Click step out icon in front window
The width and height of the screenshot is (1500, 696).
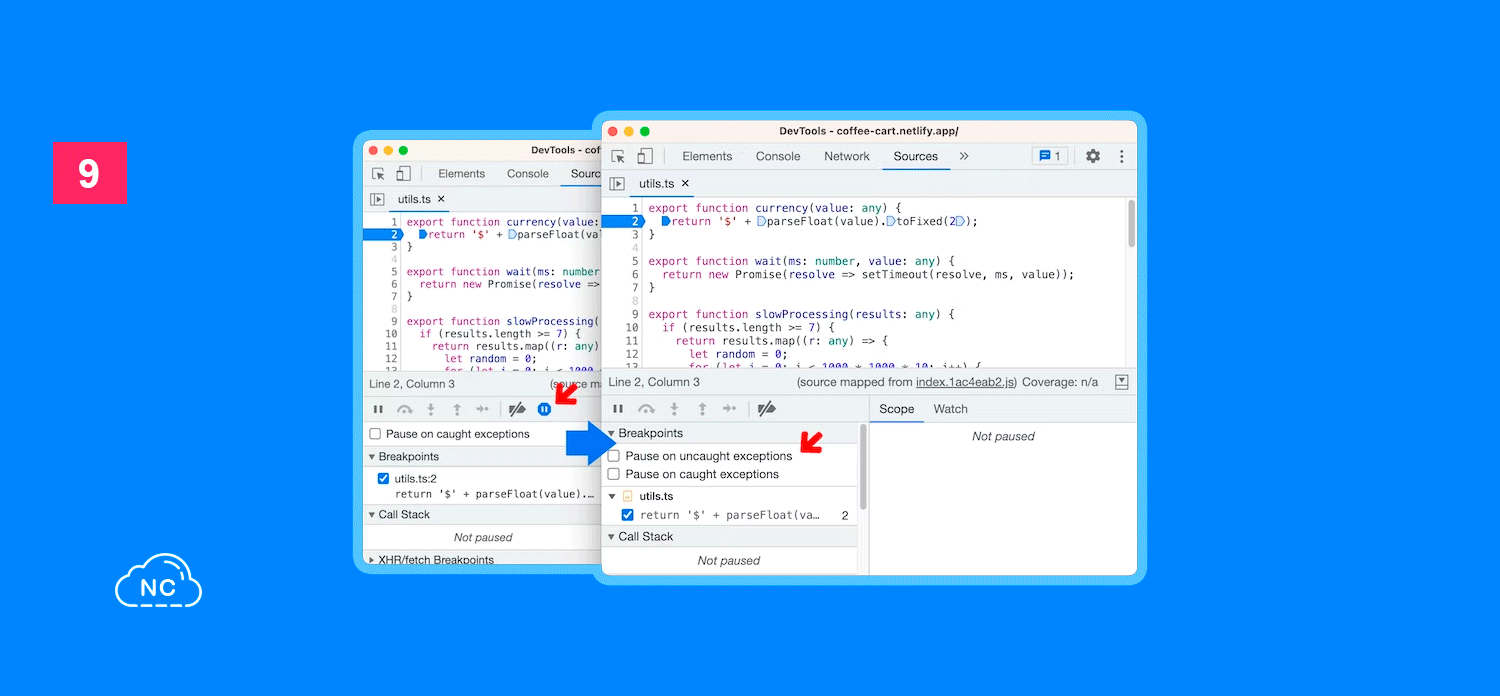(702, 409)
